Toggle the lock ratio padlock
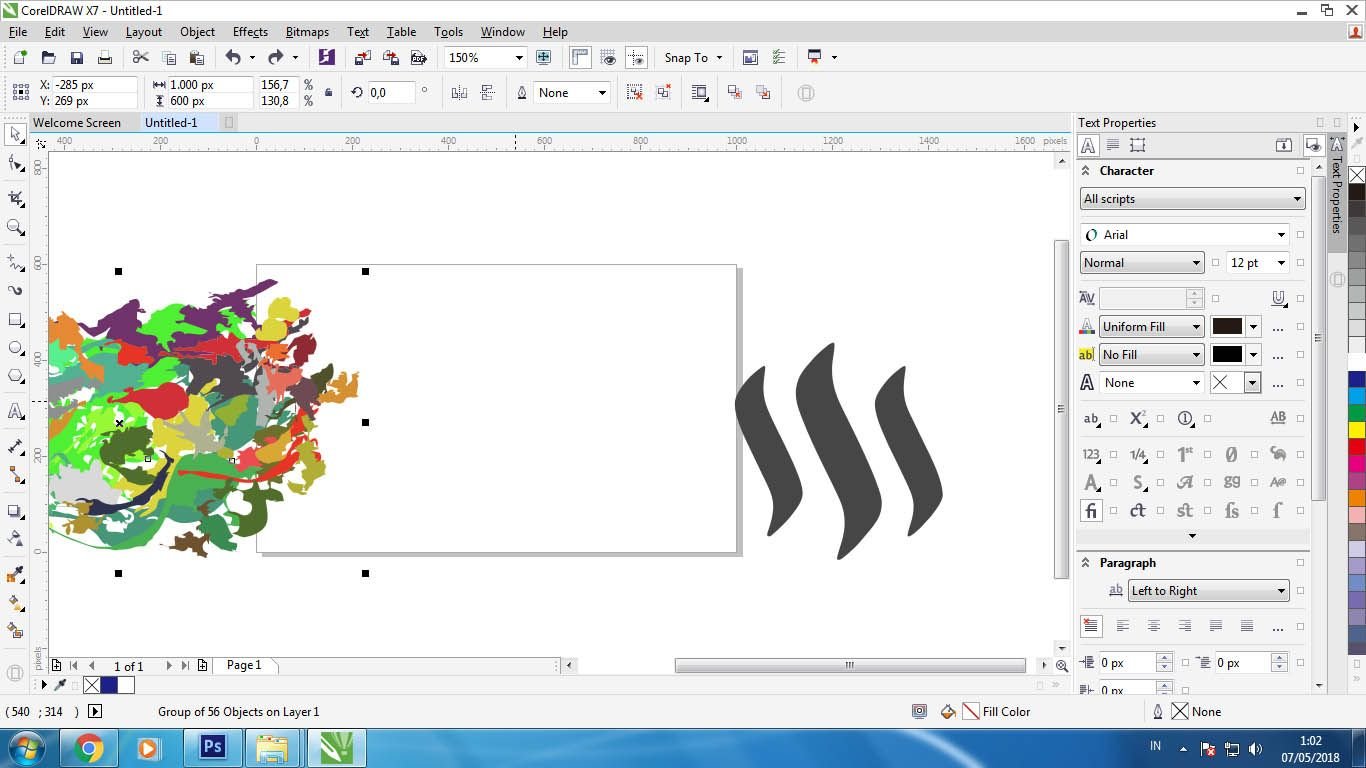 click(x=329, y=93)
